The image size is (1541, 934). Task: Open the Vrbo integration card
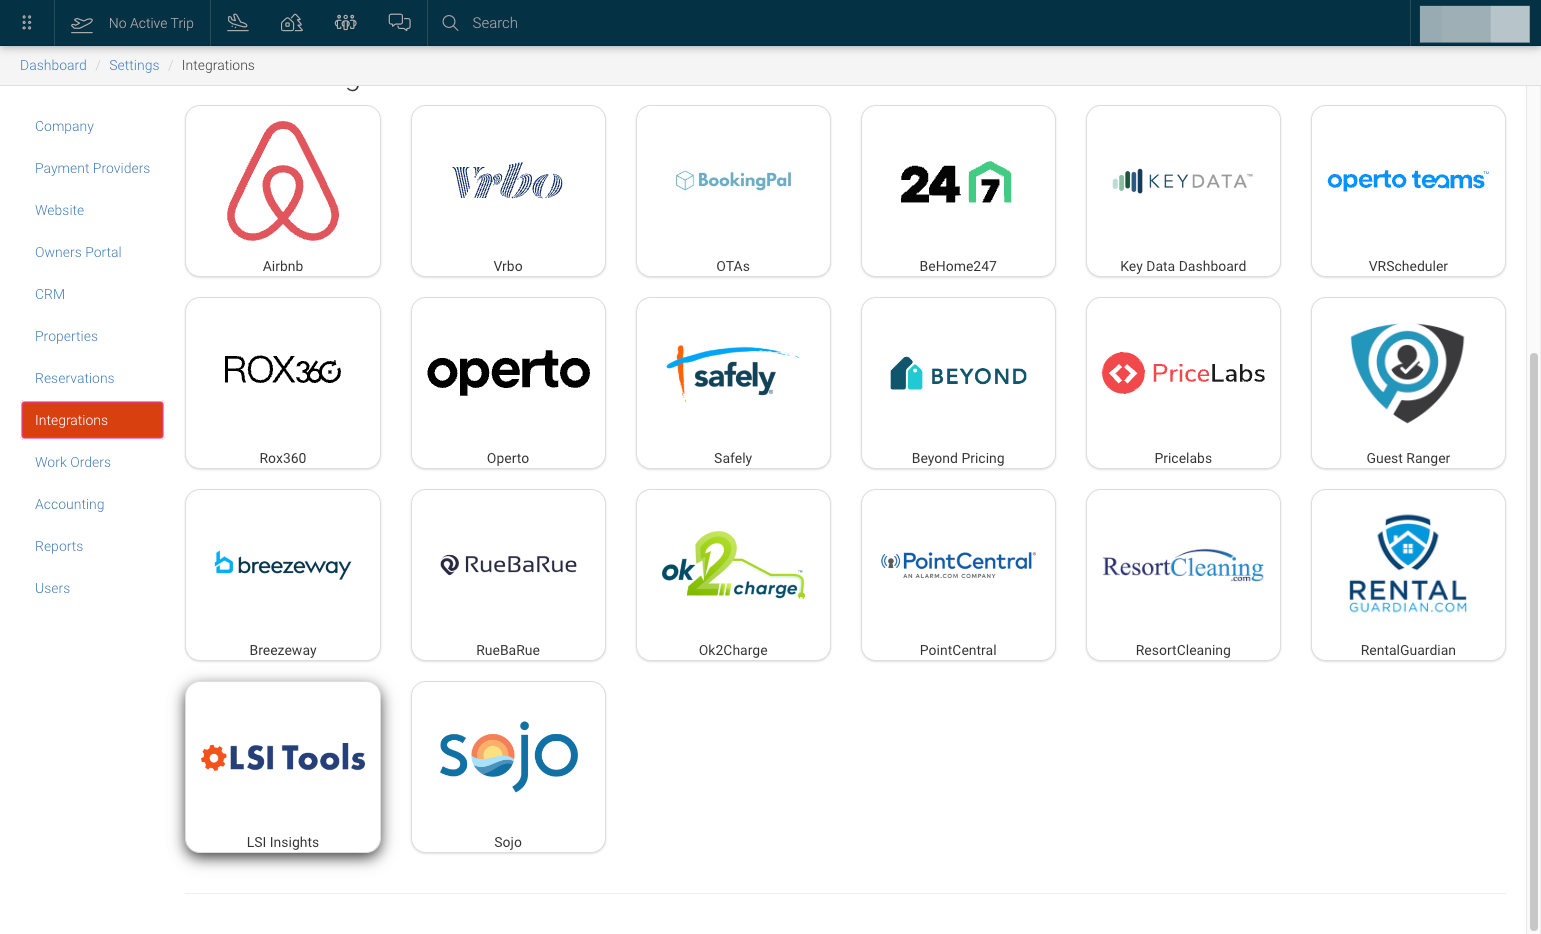click(x=508, y=191)
